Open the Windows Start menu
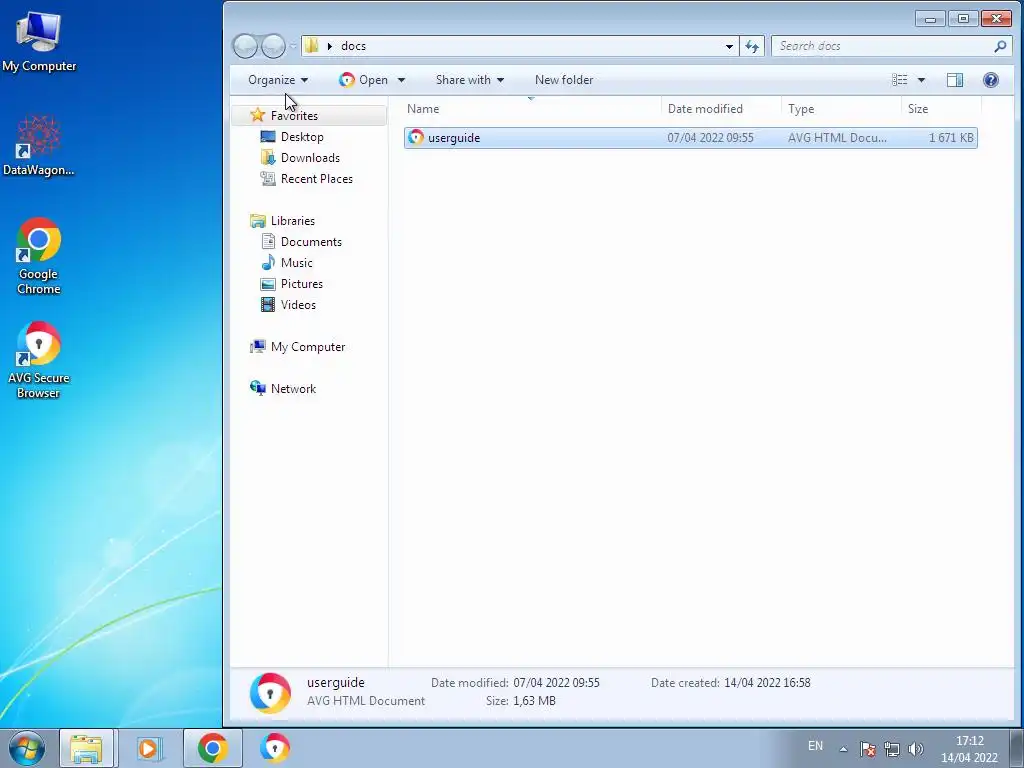Screen dimensions: 1024x768 click(x=27, y=748)
